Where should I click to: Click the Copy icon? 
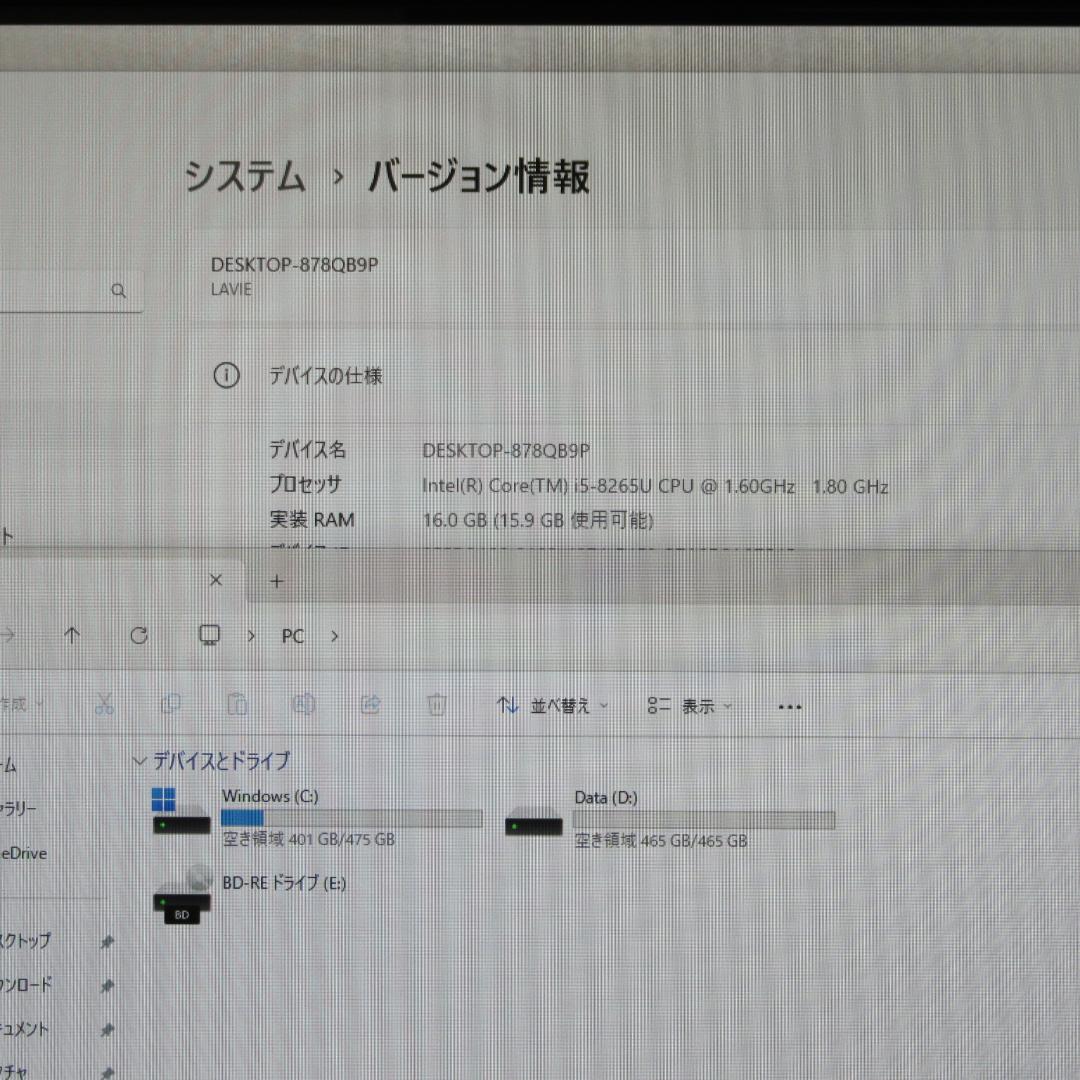[171, 705]
